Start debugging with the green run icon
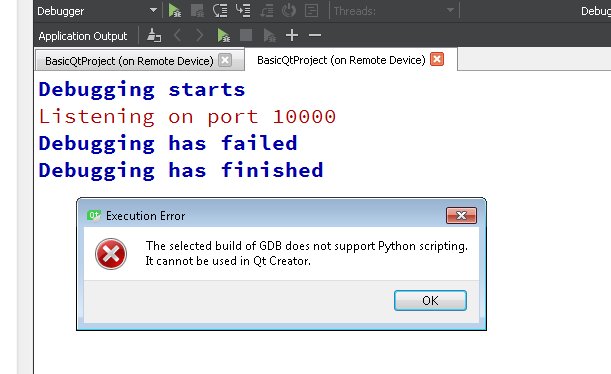The height and width of the screenshot is (374, 611). click(175, 11)
